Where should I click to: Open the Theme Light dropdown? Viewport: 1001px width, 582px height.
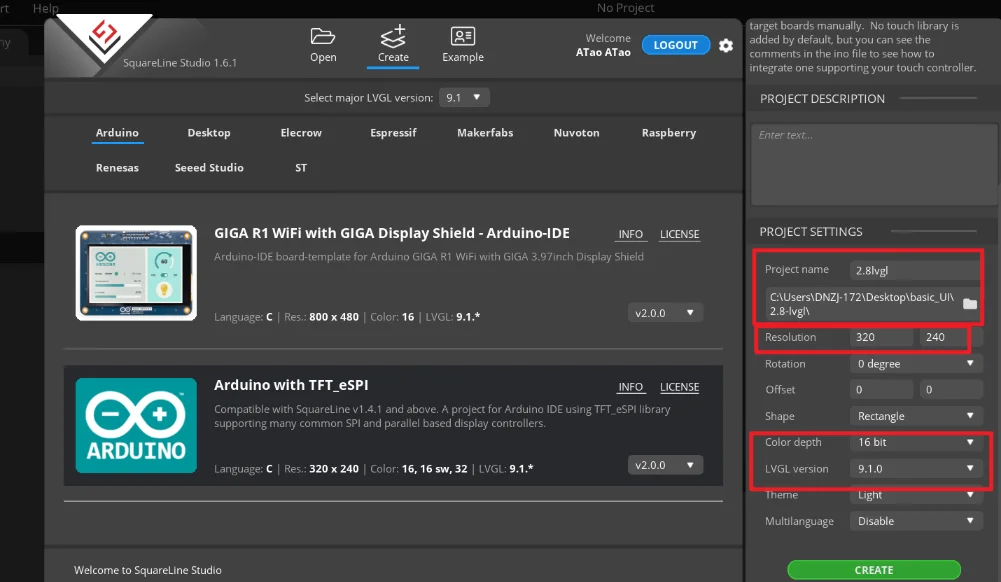pyautogui.click(x=915, y=495)
